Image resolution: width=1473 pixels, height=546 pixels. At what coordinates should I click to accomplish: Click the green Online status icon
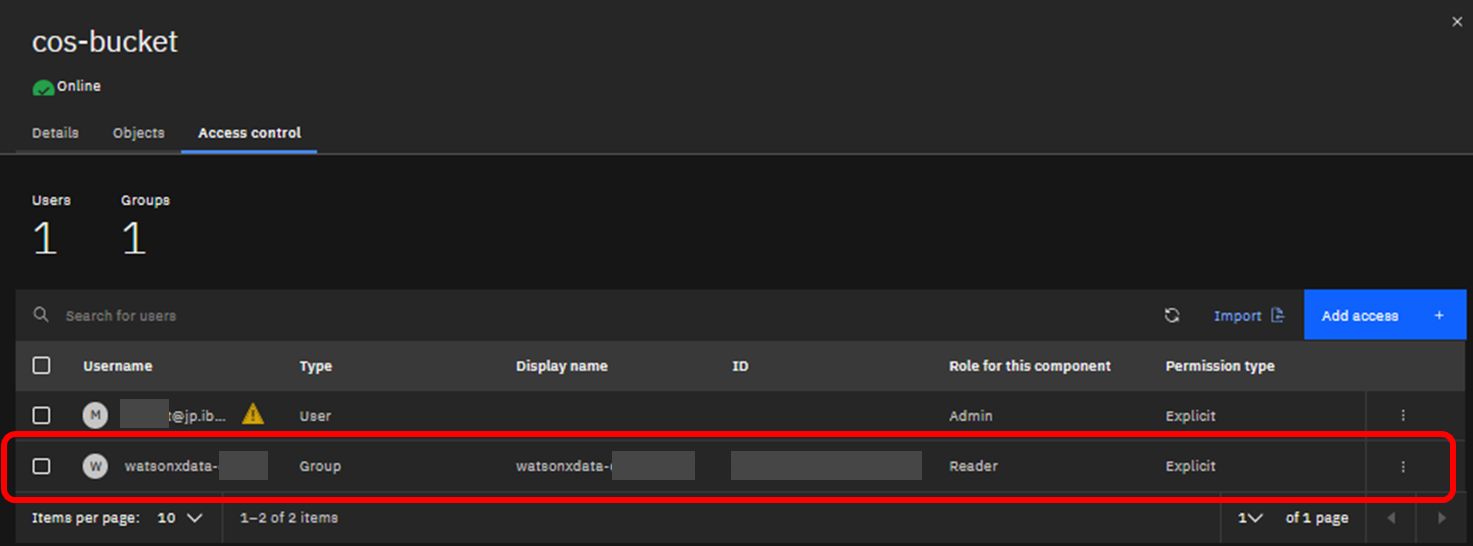[43, 87]
